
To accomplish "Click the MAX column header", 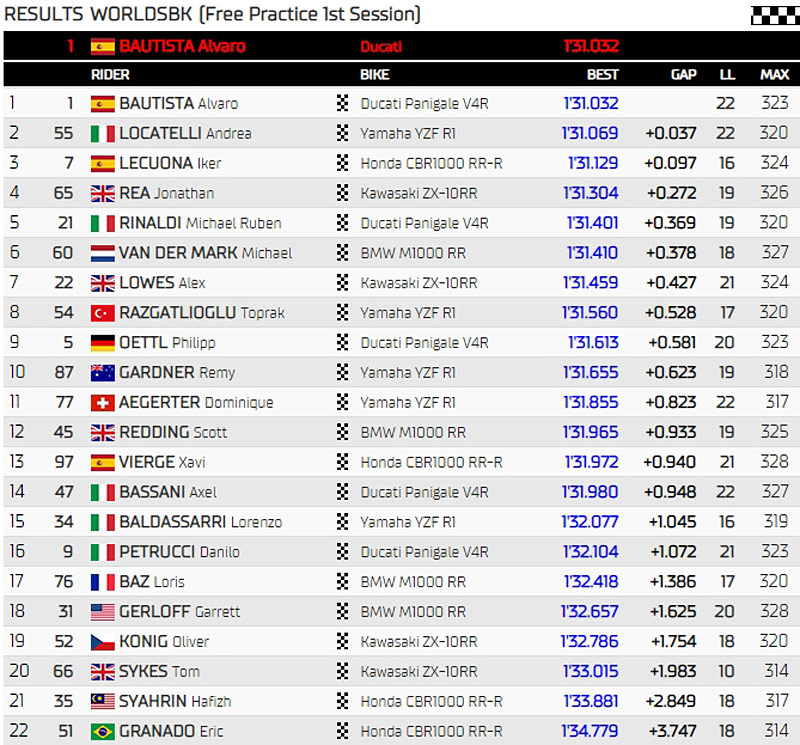I will [774, 75].
